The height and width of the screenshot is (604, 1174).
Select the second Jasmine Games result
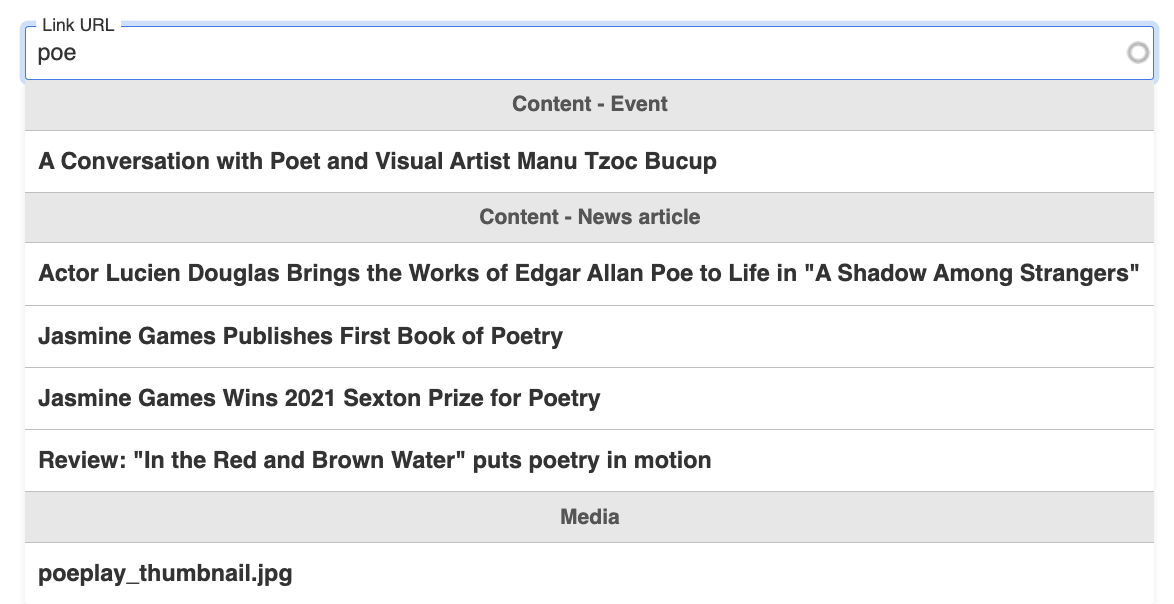(x=318, y=398)
